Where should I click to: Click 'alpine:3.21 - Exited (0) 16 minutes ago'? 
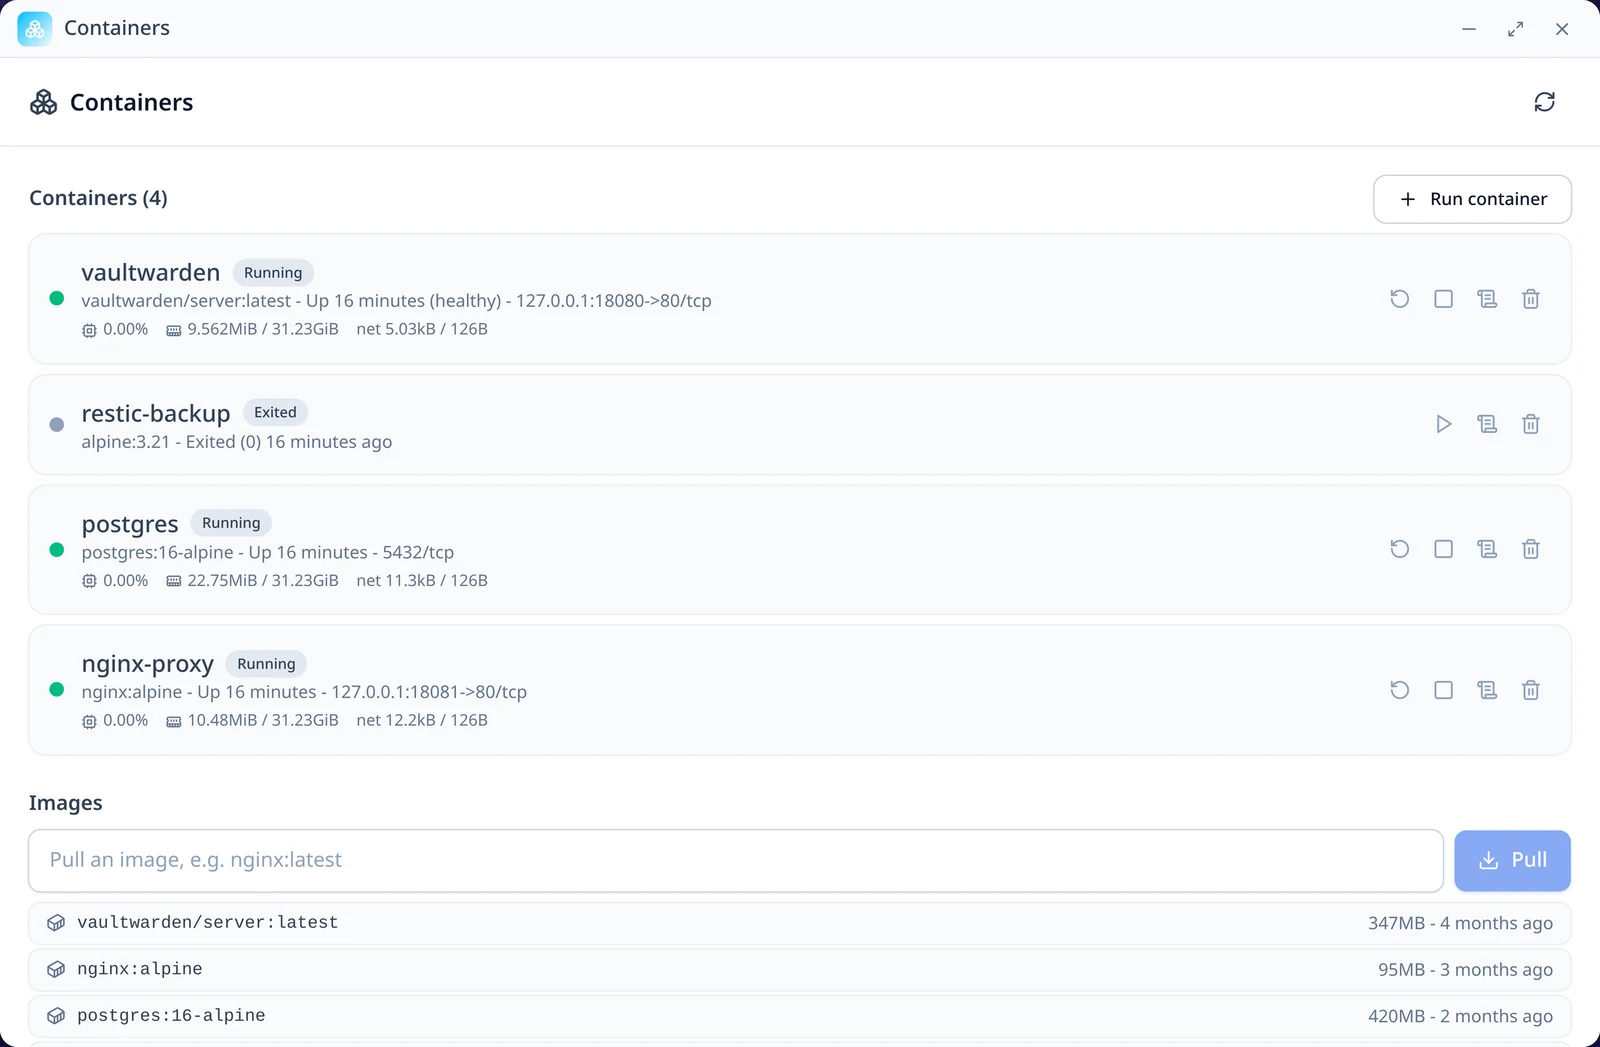[x=237, y=442]
